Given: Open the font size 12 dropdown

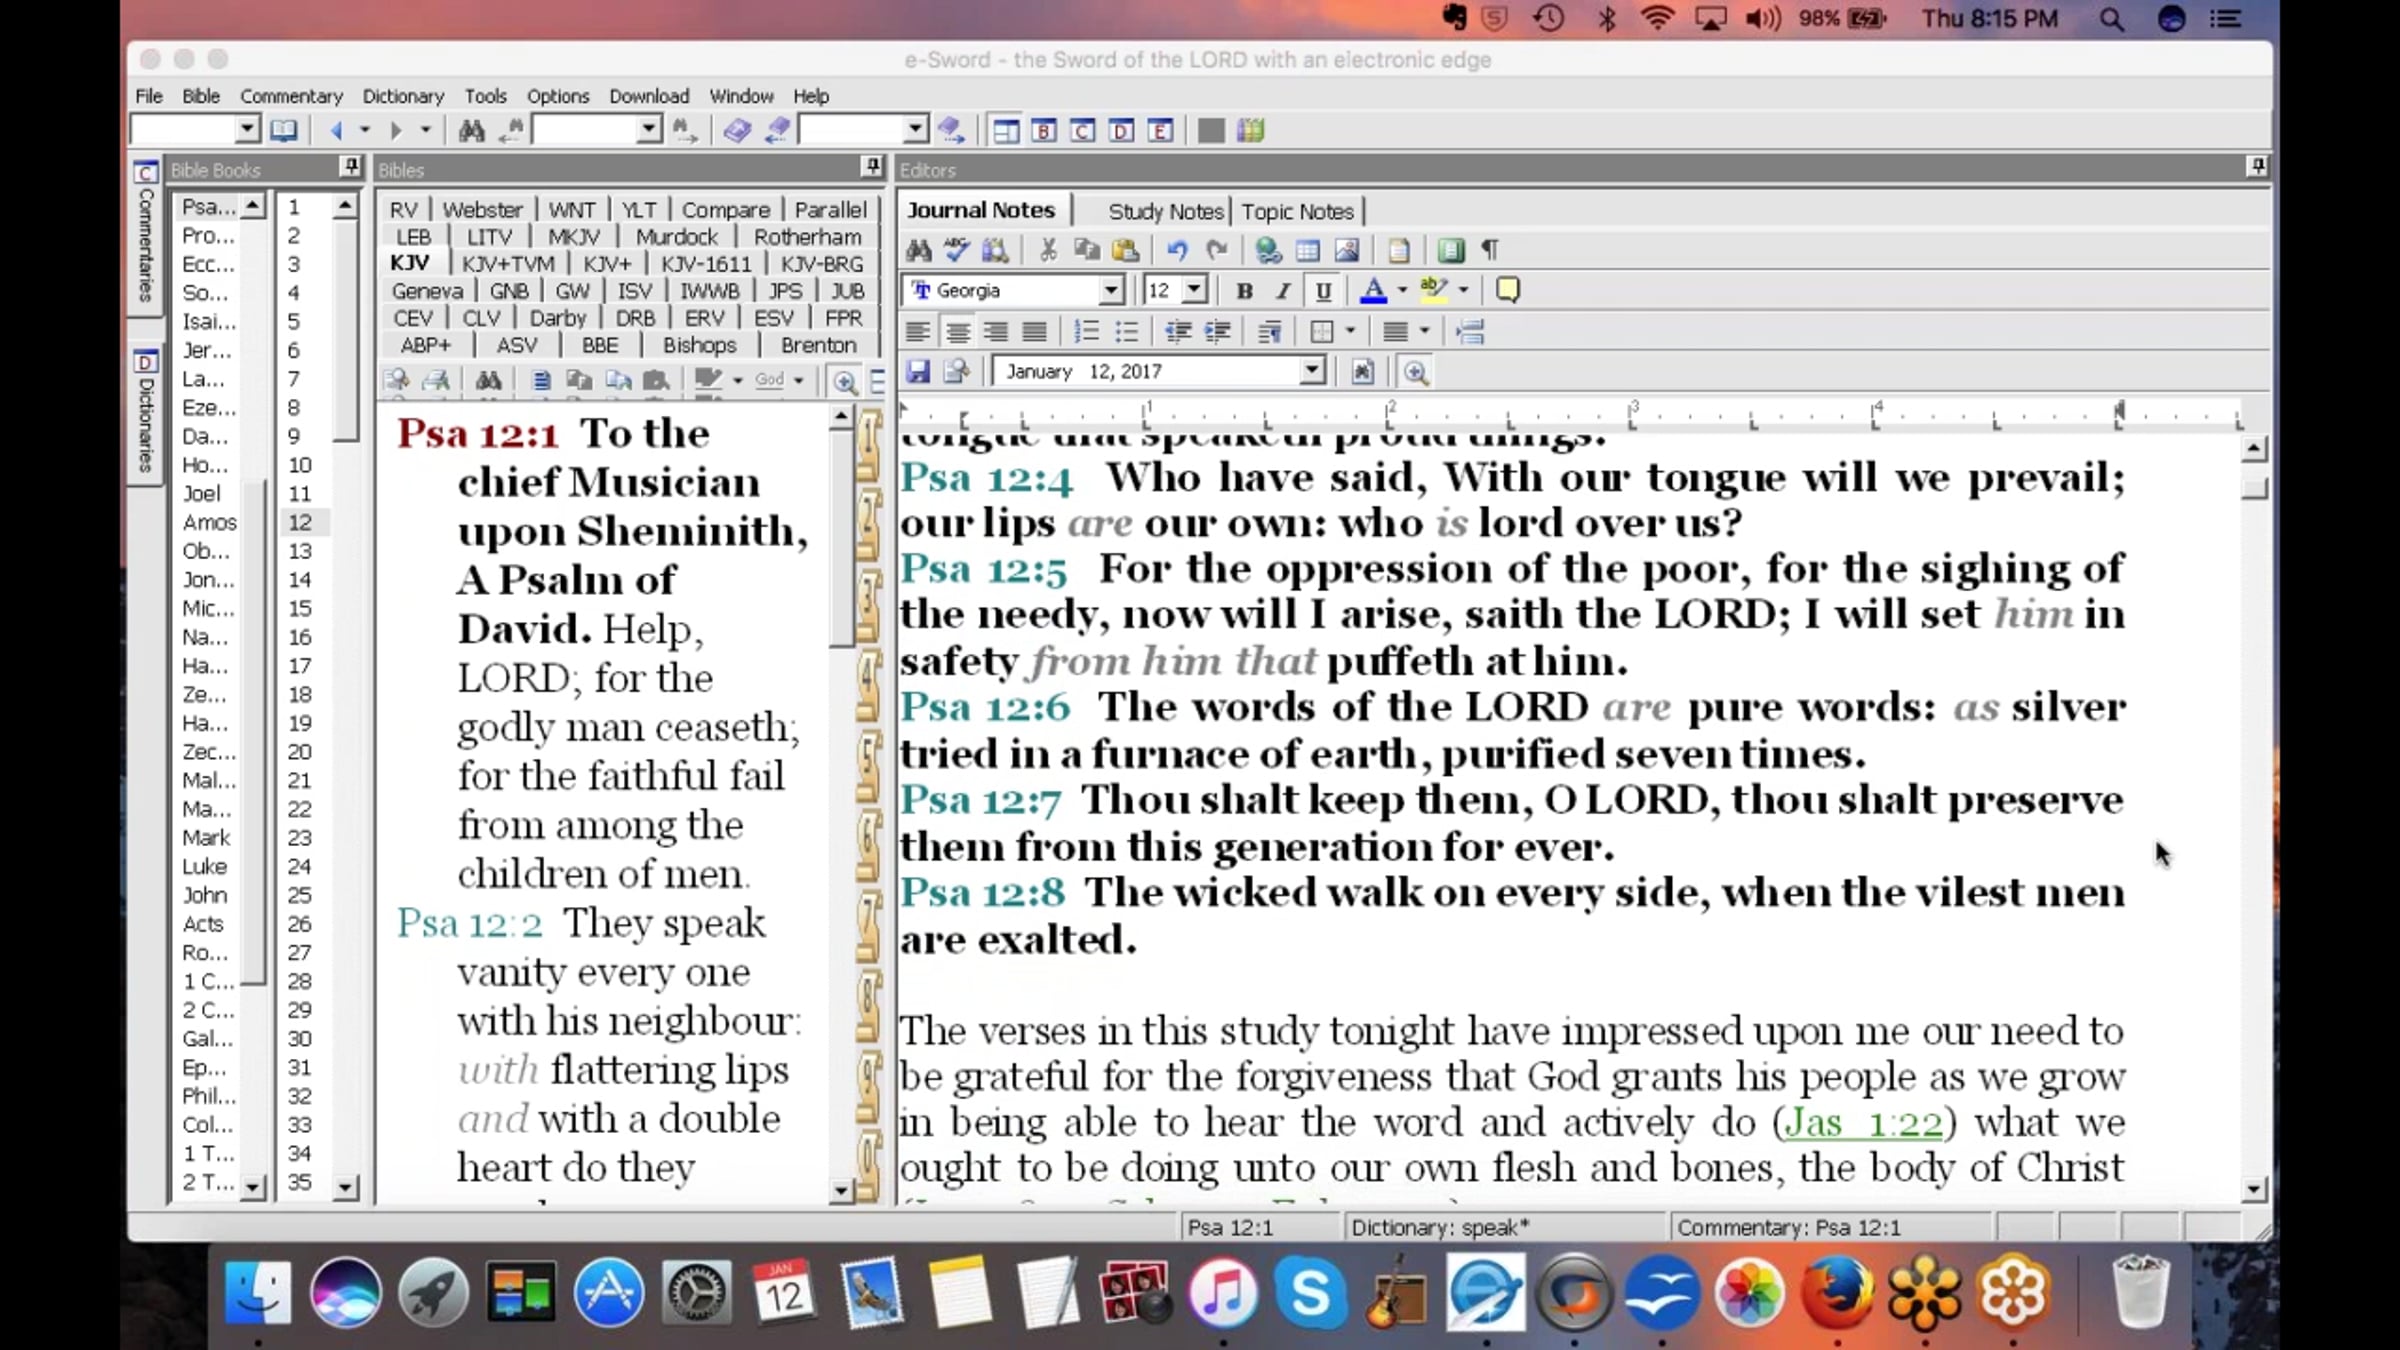Looking at the screenshot, I should point(1194,290).
